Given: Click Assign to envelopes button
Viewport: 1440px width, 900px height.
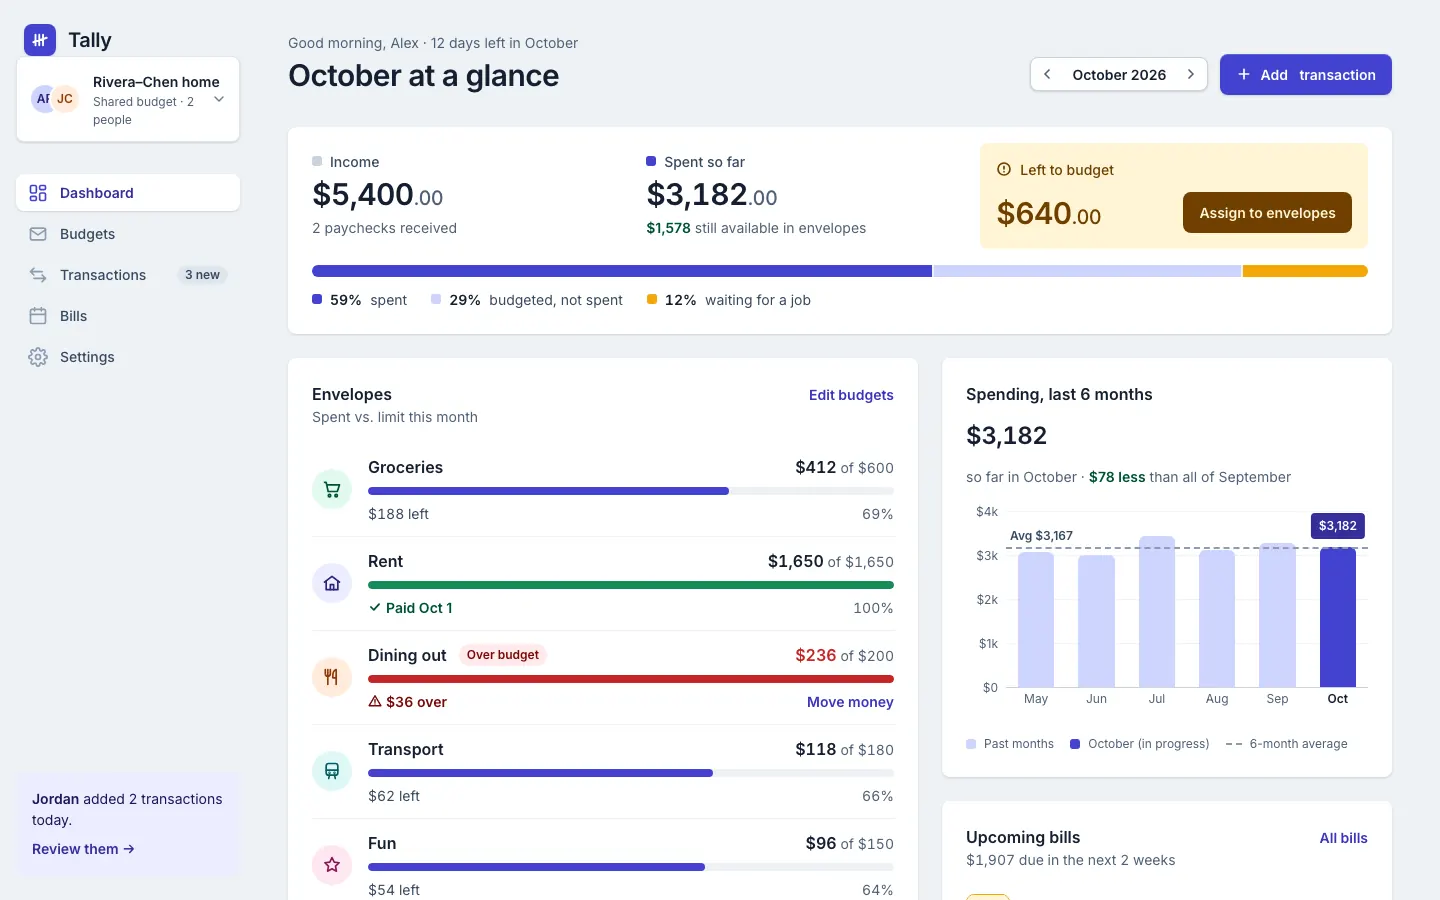Looking at the screenshot, I should pos(1267,213).
